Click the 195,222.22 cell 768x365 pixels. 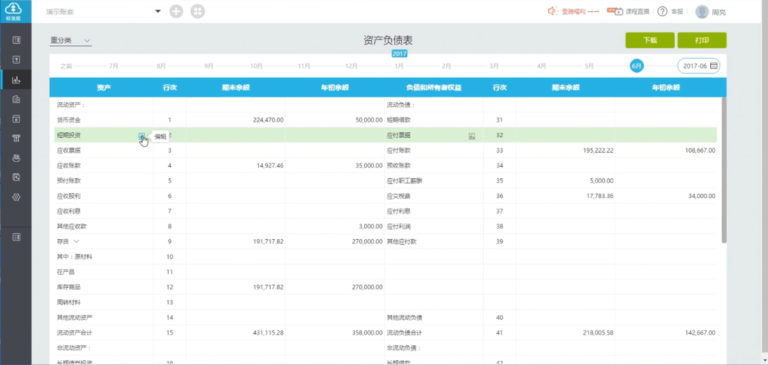[597, 150]
